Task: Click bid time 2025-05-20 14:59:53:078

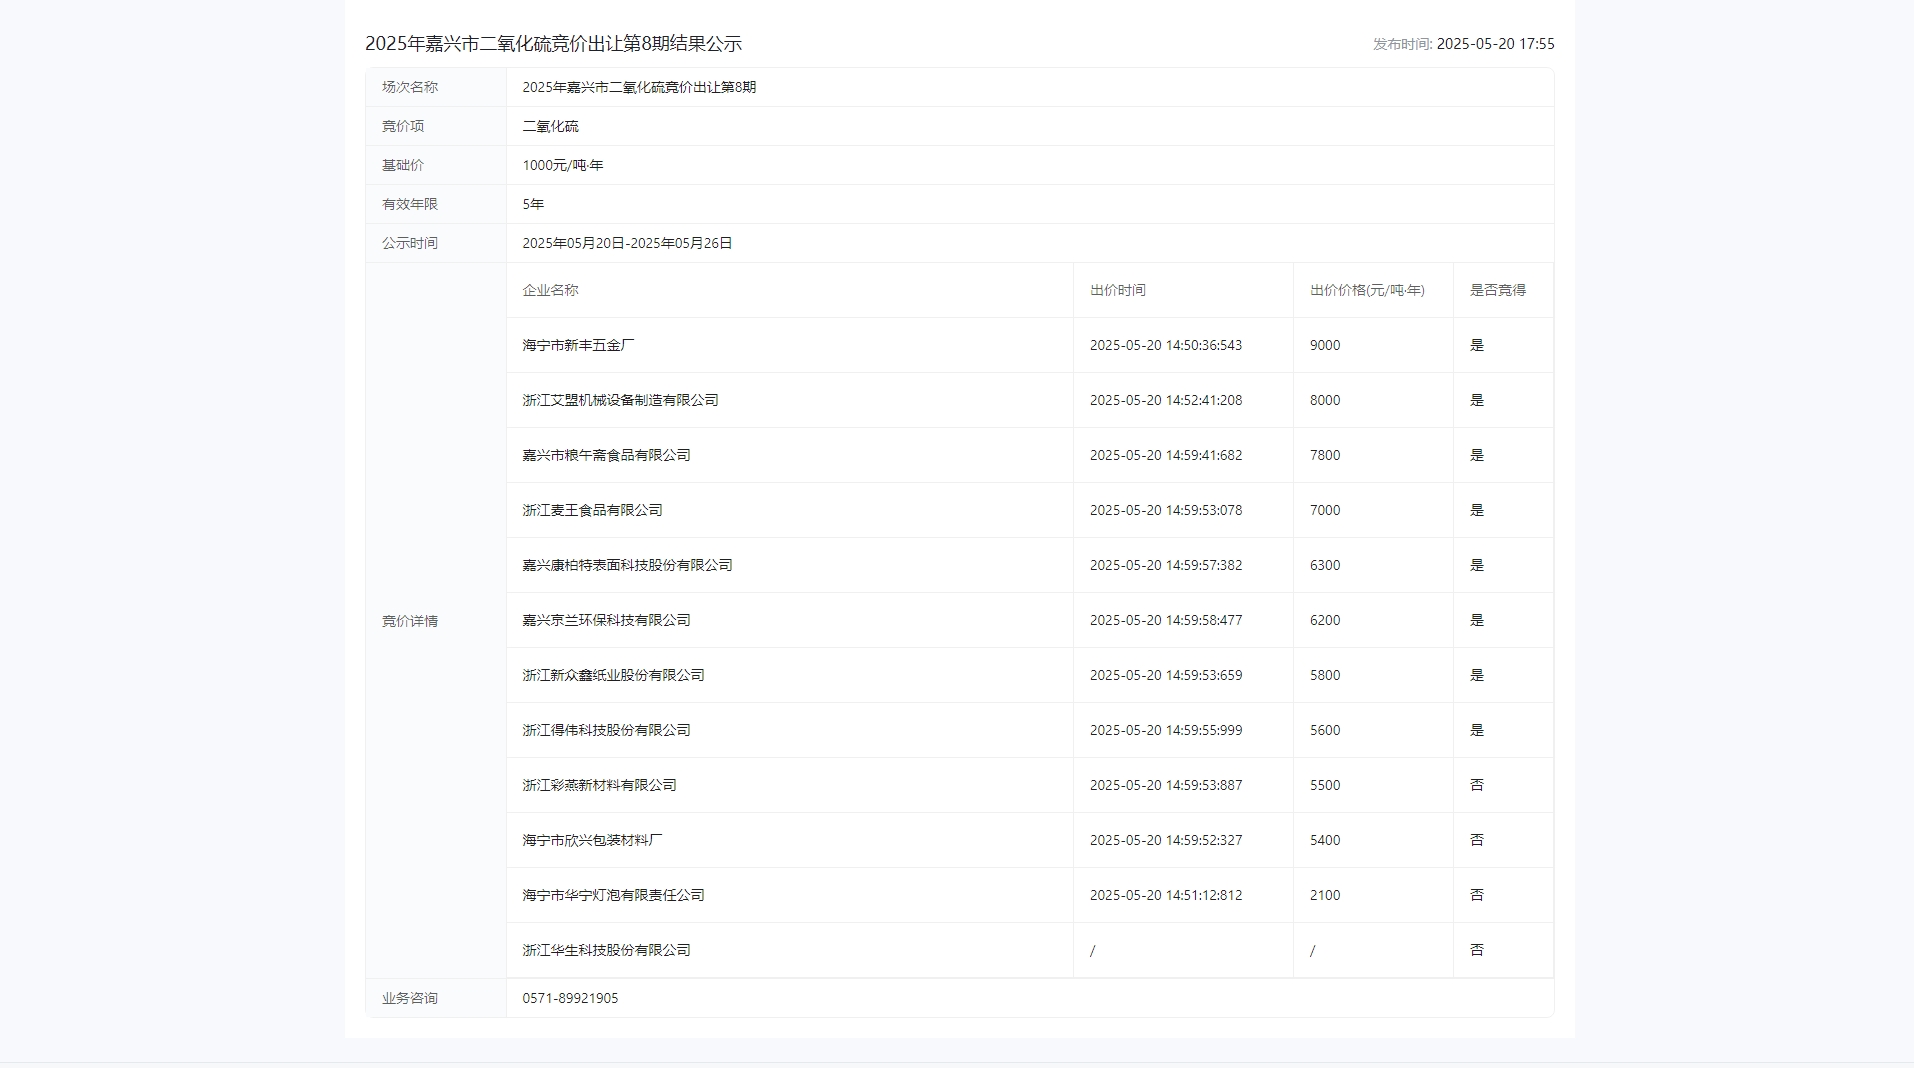Action: tap(1166, 510)
